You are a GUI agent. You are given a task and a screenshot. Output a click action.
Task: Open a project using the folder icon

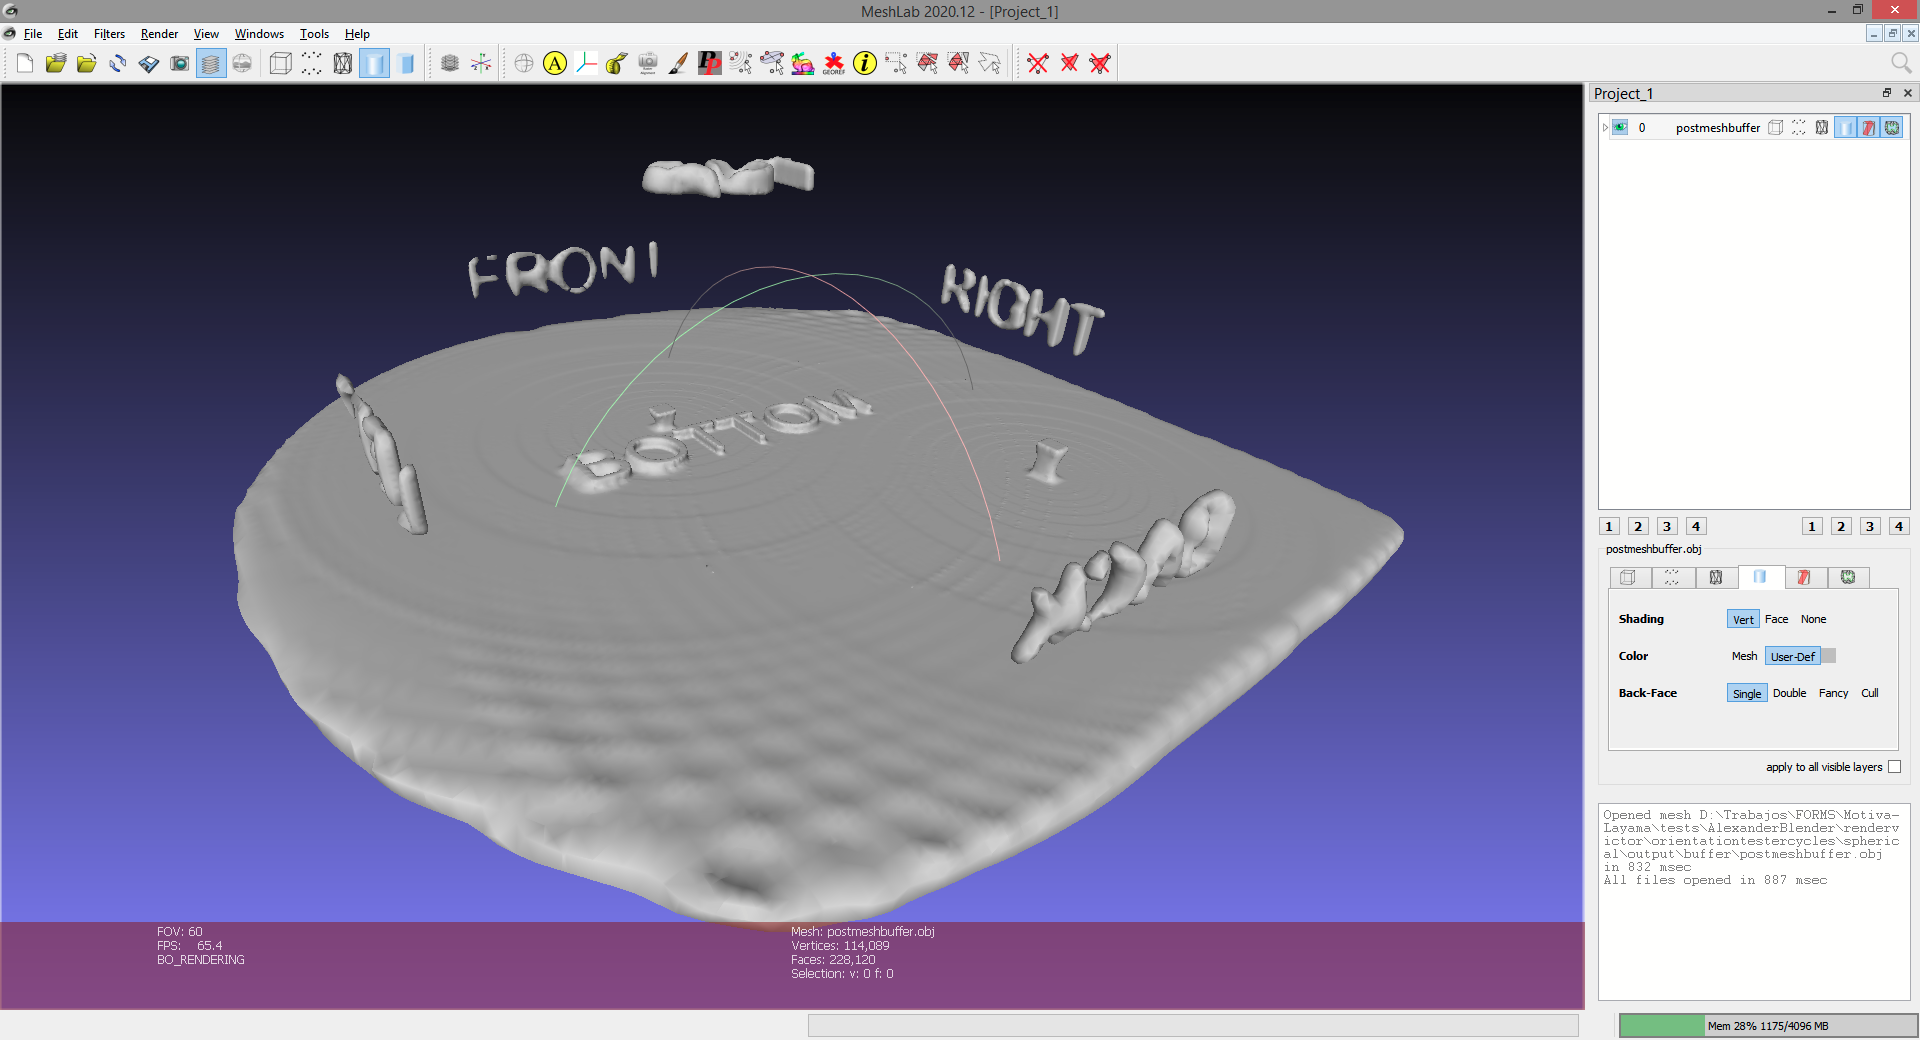click(55, 63)
